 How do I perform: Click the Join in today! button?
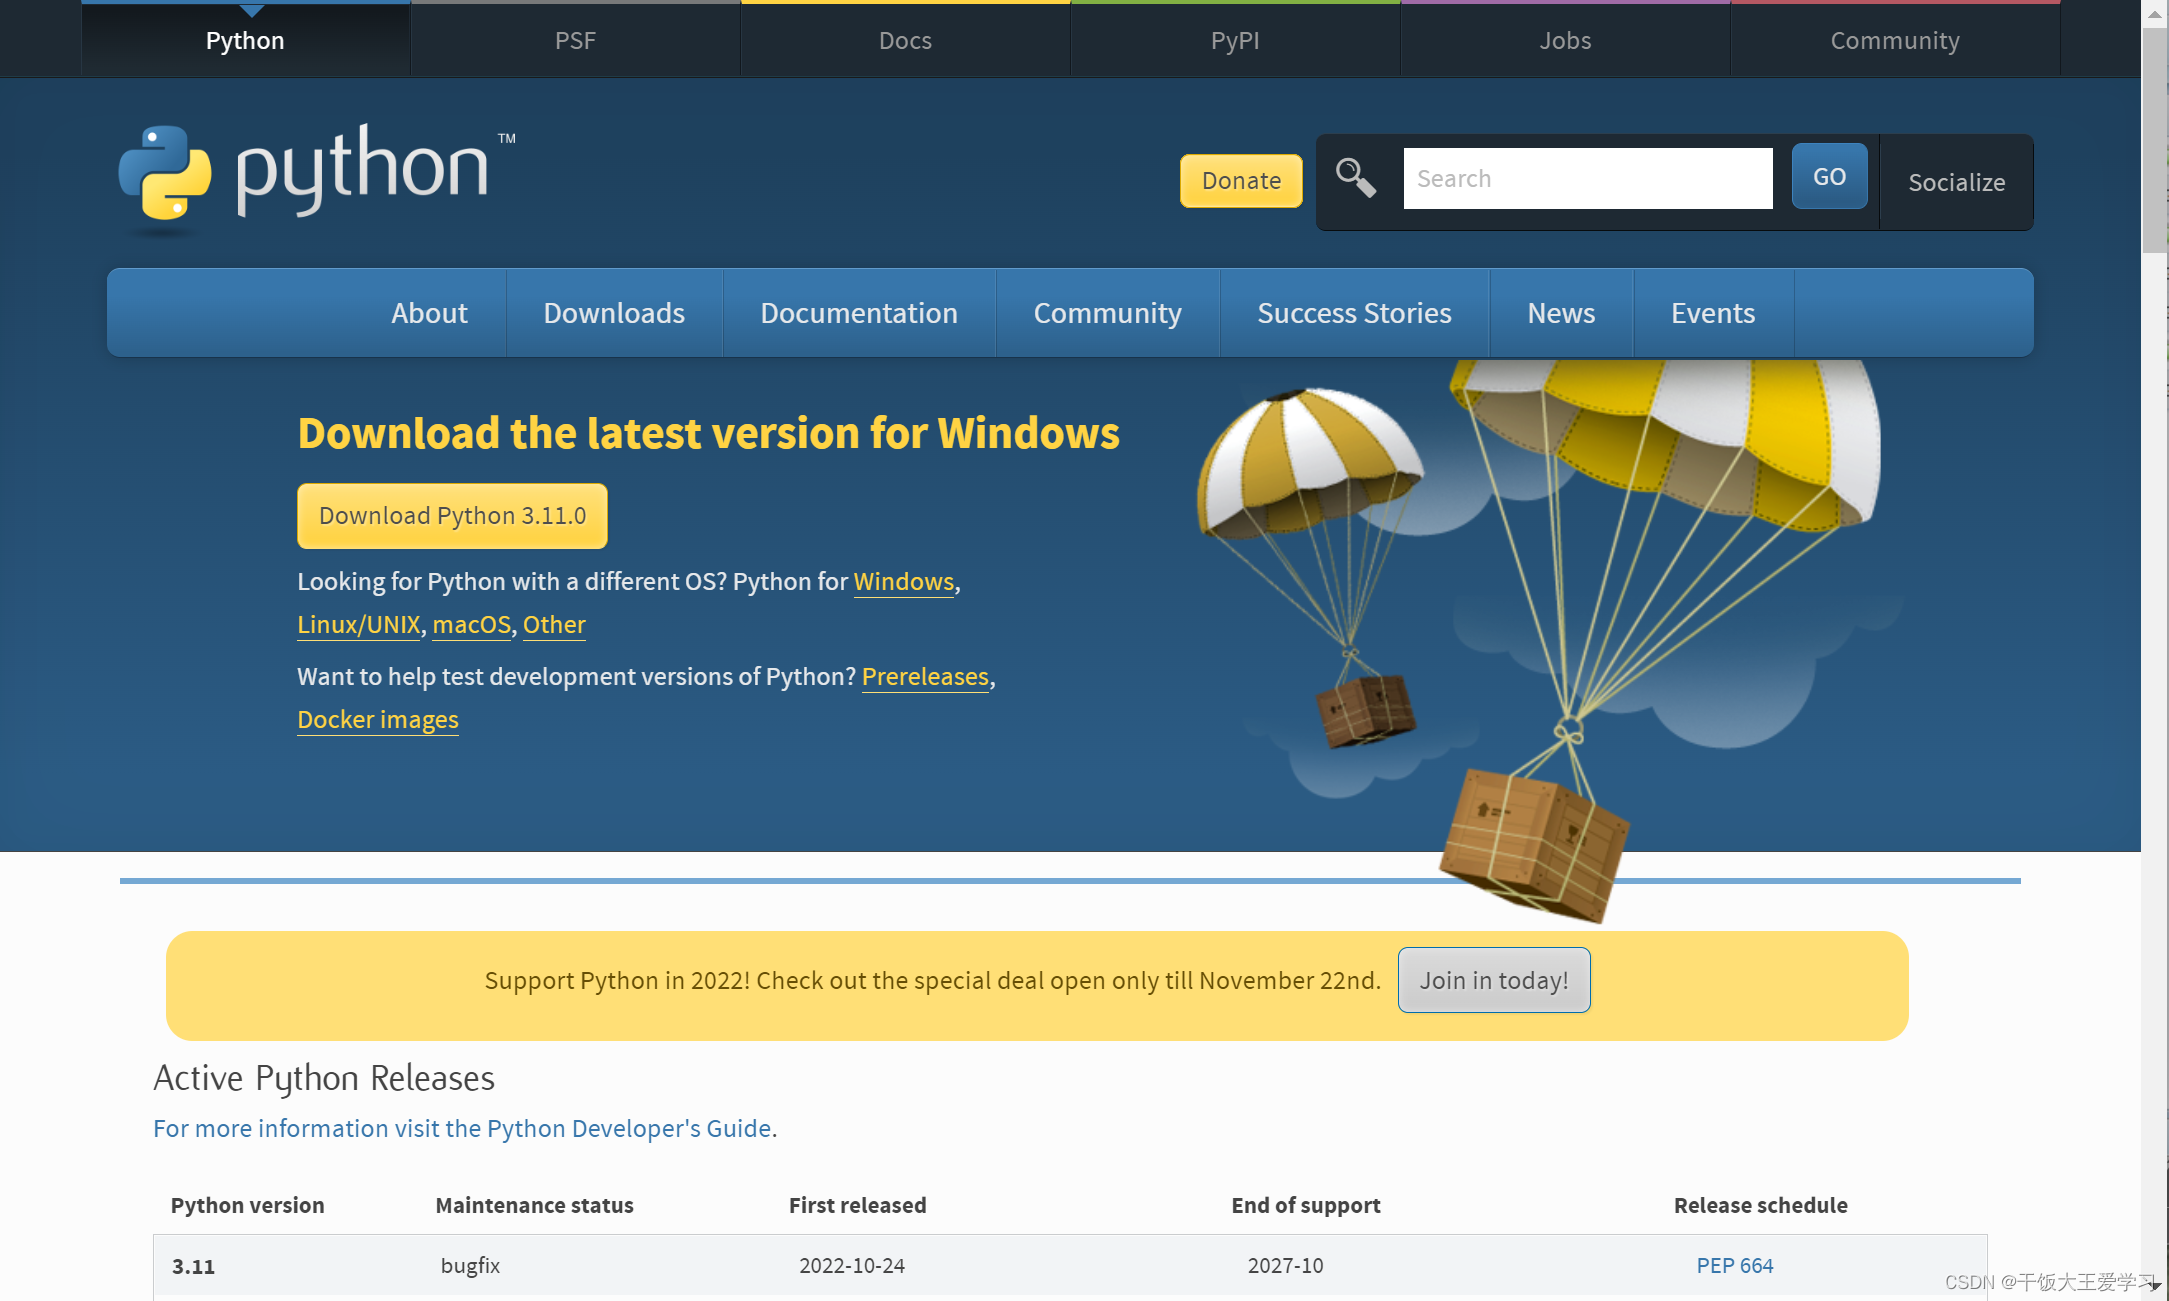1493,980
